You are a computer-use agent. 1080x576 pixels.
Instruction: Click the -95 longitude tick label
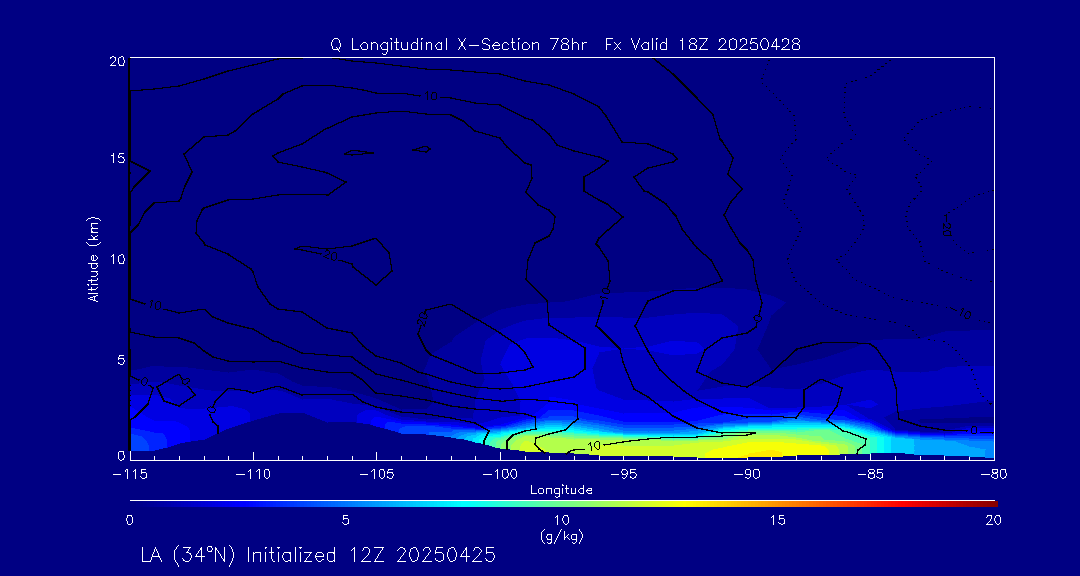623,475
